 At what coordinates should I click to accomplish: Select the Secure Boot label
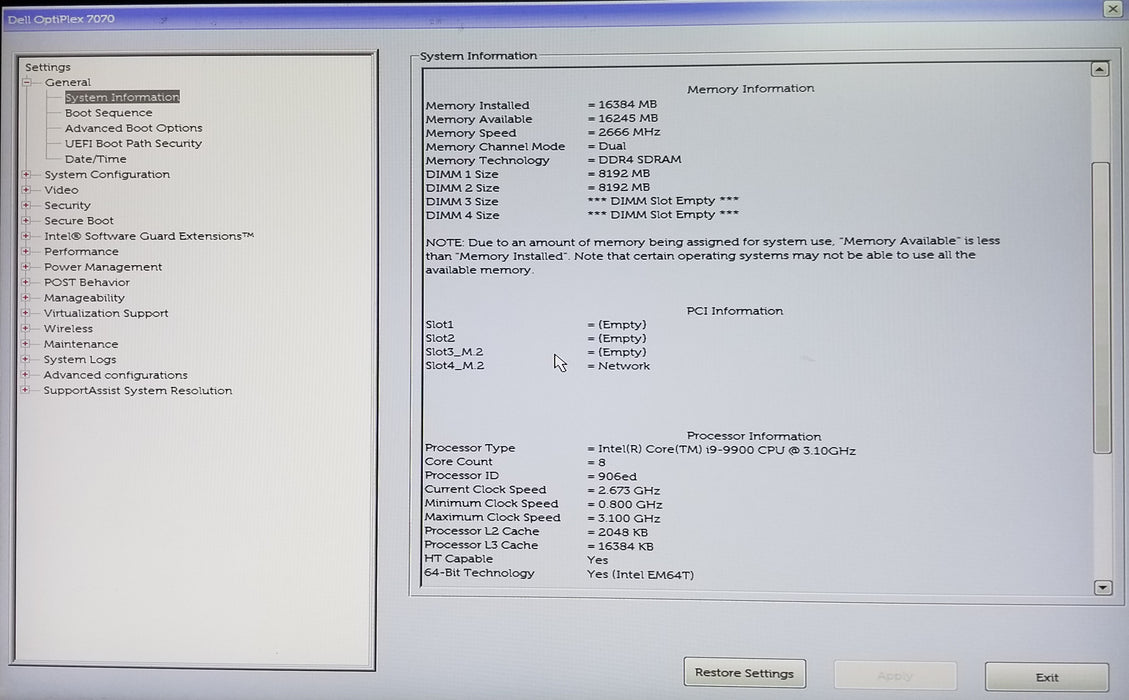78,220
